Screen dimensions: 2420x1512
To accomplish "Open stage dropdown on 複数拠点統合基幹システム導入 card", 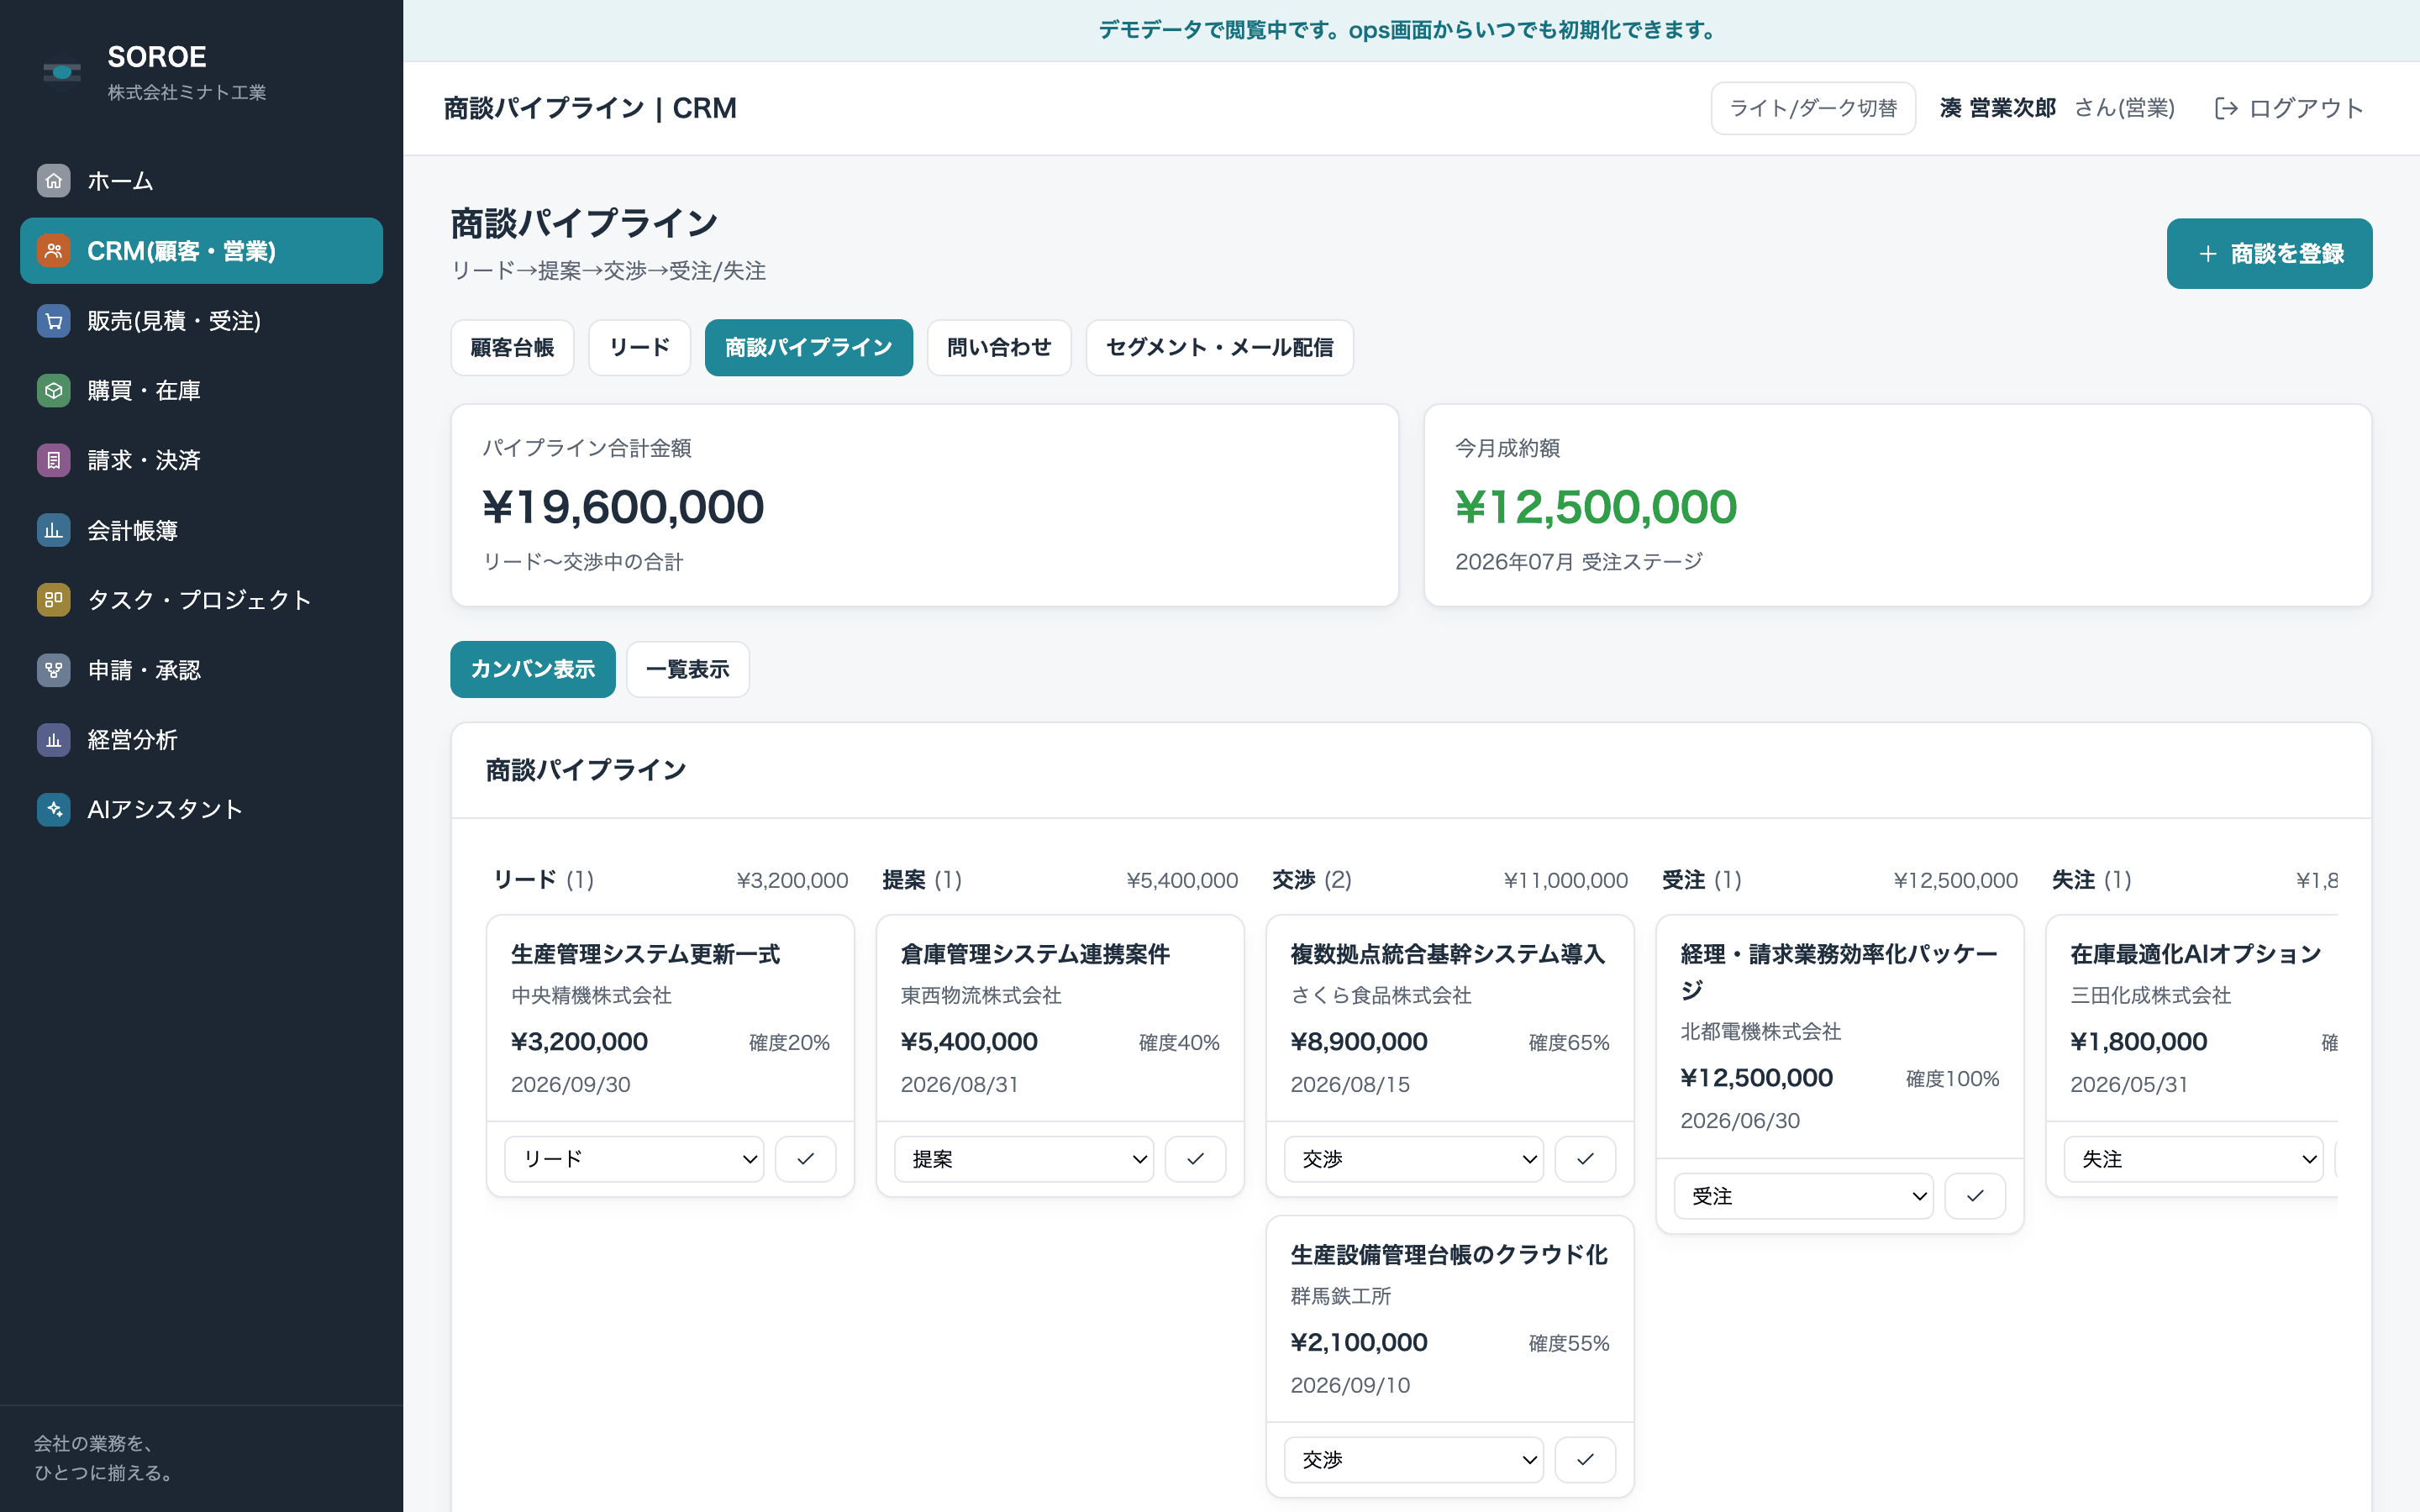I will click(x=1414, y=1159).
